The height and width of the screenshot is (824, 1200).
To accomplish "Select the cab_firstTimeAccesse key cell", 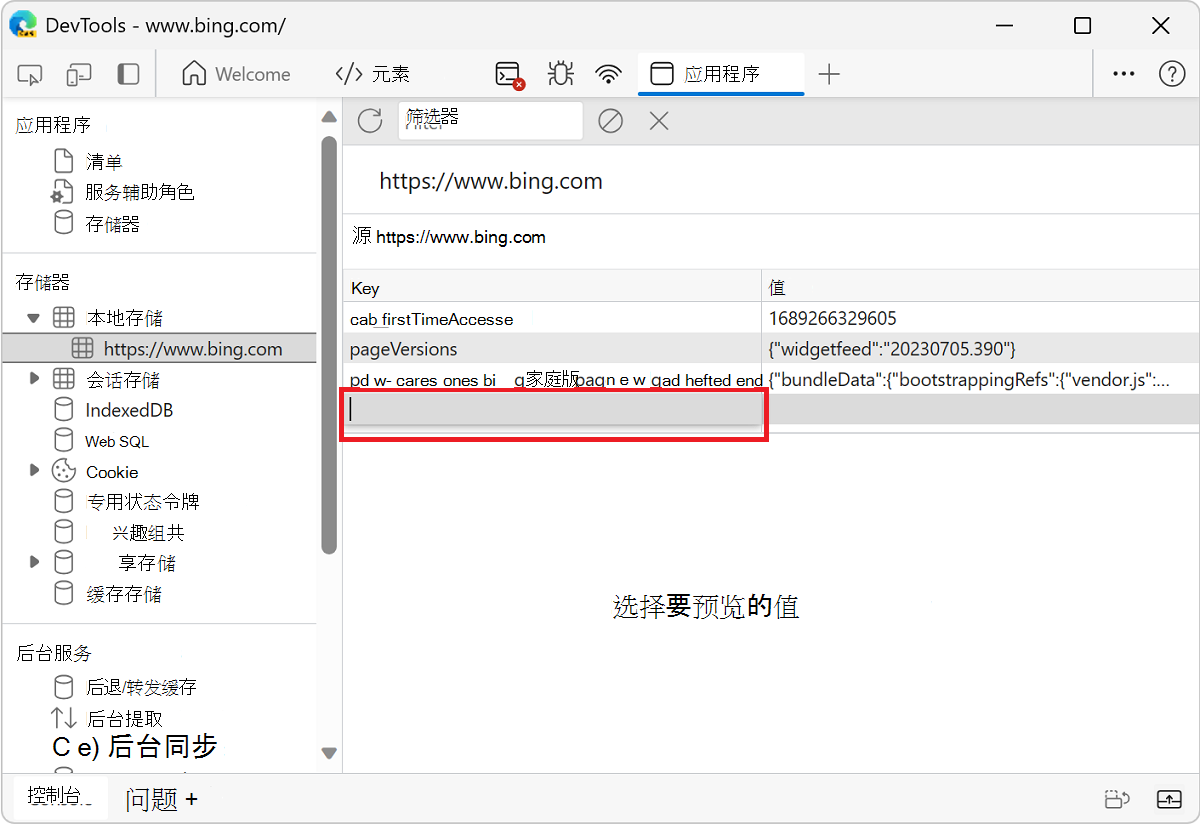I will pos(552,319).
